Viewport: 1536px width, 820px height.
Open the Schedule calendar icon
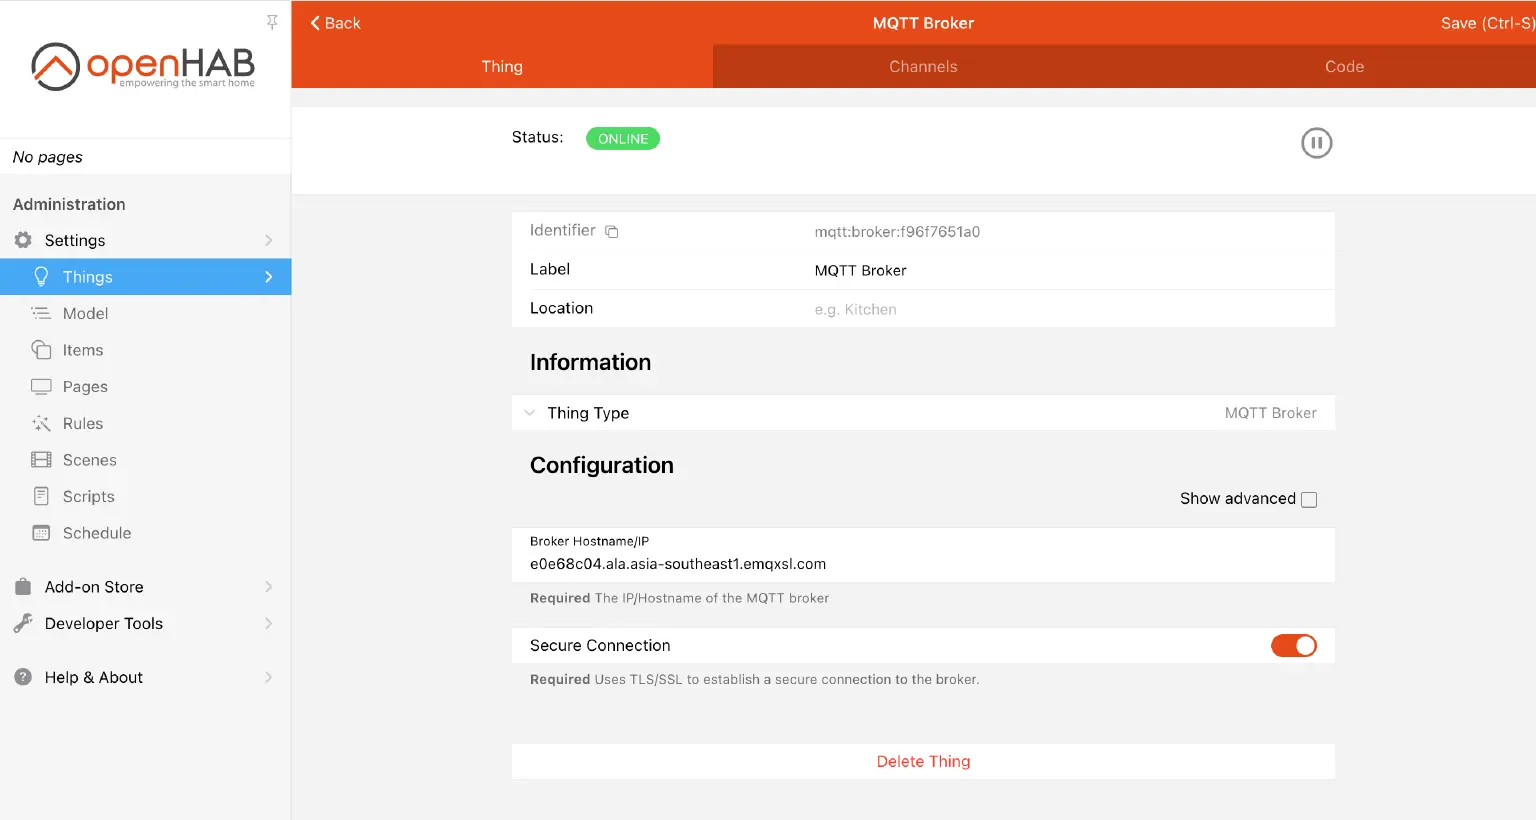pyautogui.click(x=40, y=533)
